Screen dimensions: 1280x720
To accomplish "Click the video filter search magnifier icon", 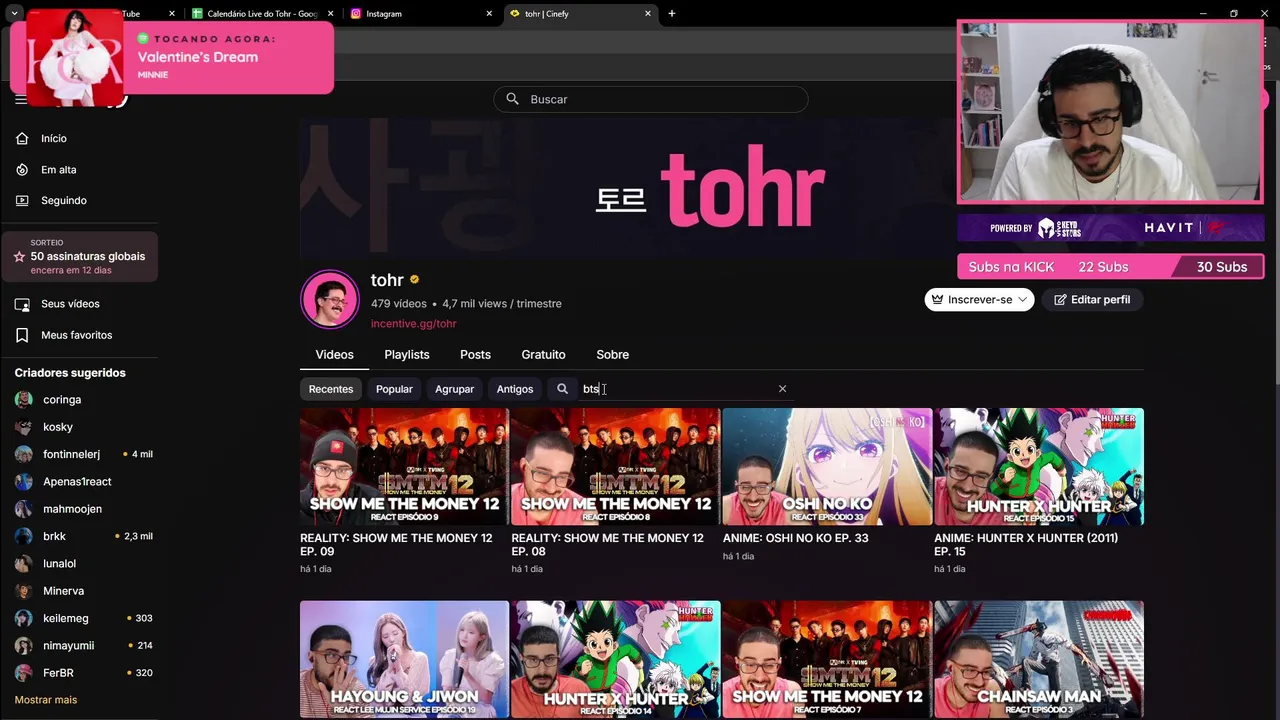I will coord(562,389).
